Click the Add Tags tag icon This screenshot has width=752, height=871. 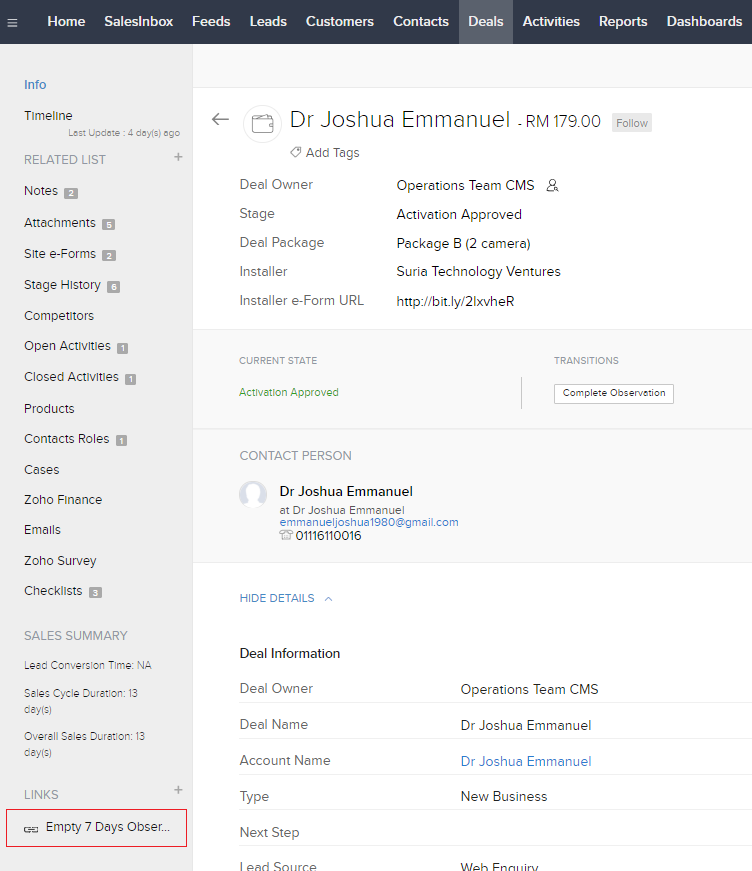pos(296,153)
